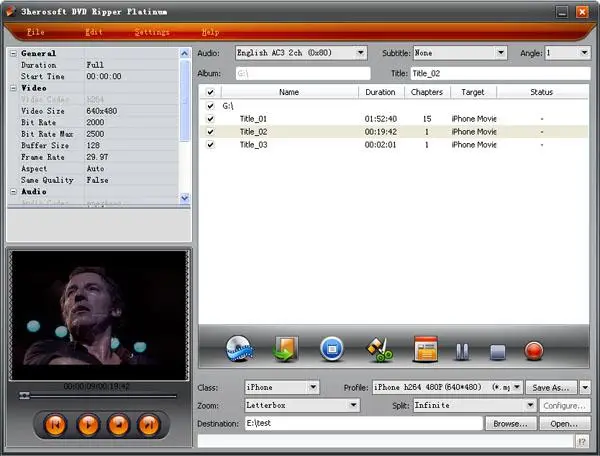Screen dimensions: 600x456
Task: Uncheck the Title_02 checkbox
Action: [x=210, y=132]
